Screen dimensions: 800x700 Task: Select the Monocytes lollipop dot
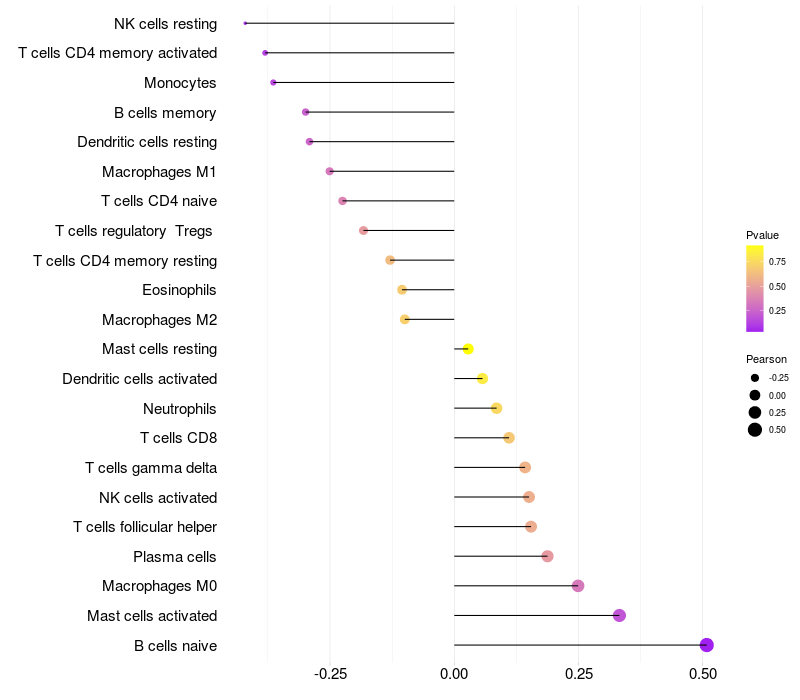(273, 82)
